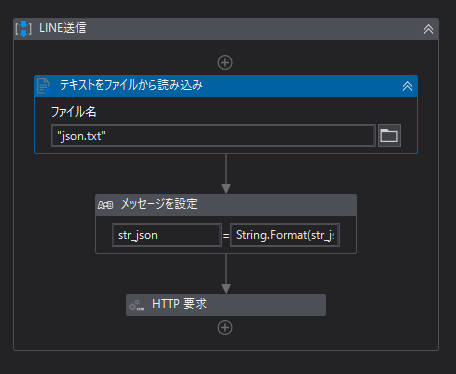
Task: Click the LINE送信 sequence icon
Action: pos(23,29)
